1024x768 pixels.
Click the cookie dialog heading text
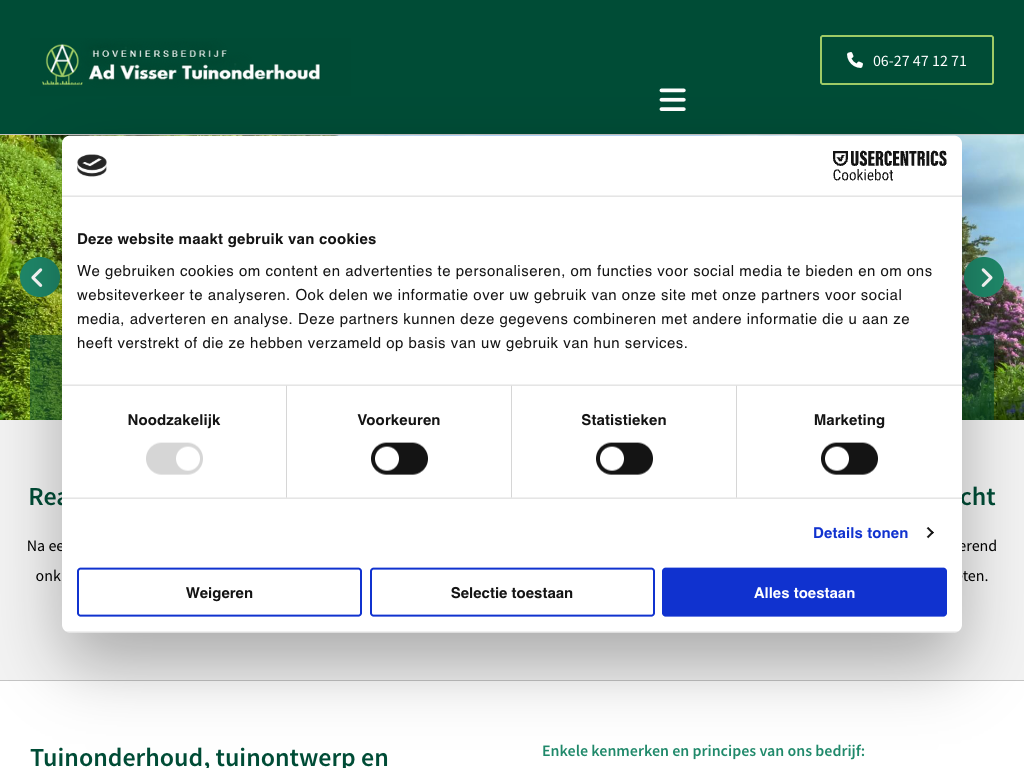click(x=227, y=239)
